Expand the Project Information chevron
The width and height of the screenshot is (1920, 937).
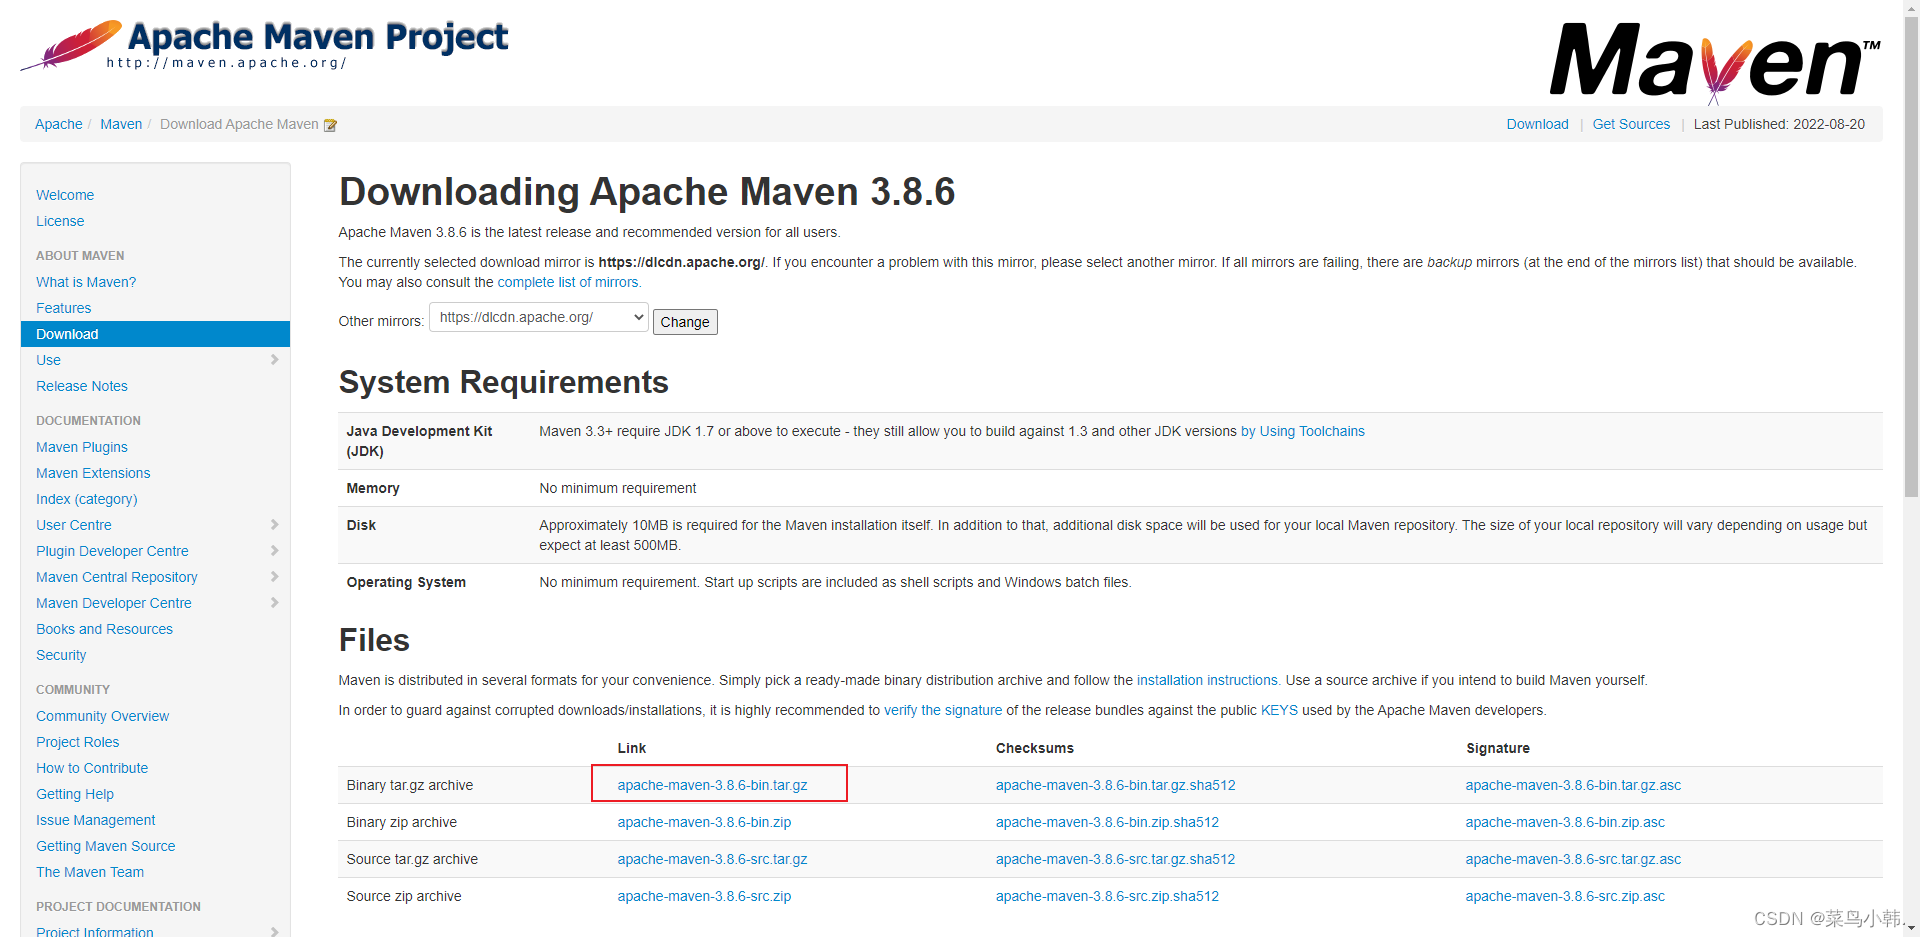[274, 931]
